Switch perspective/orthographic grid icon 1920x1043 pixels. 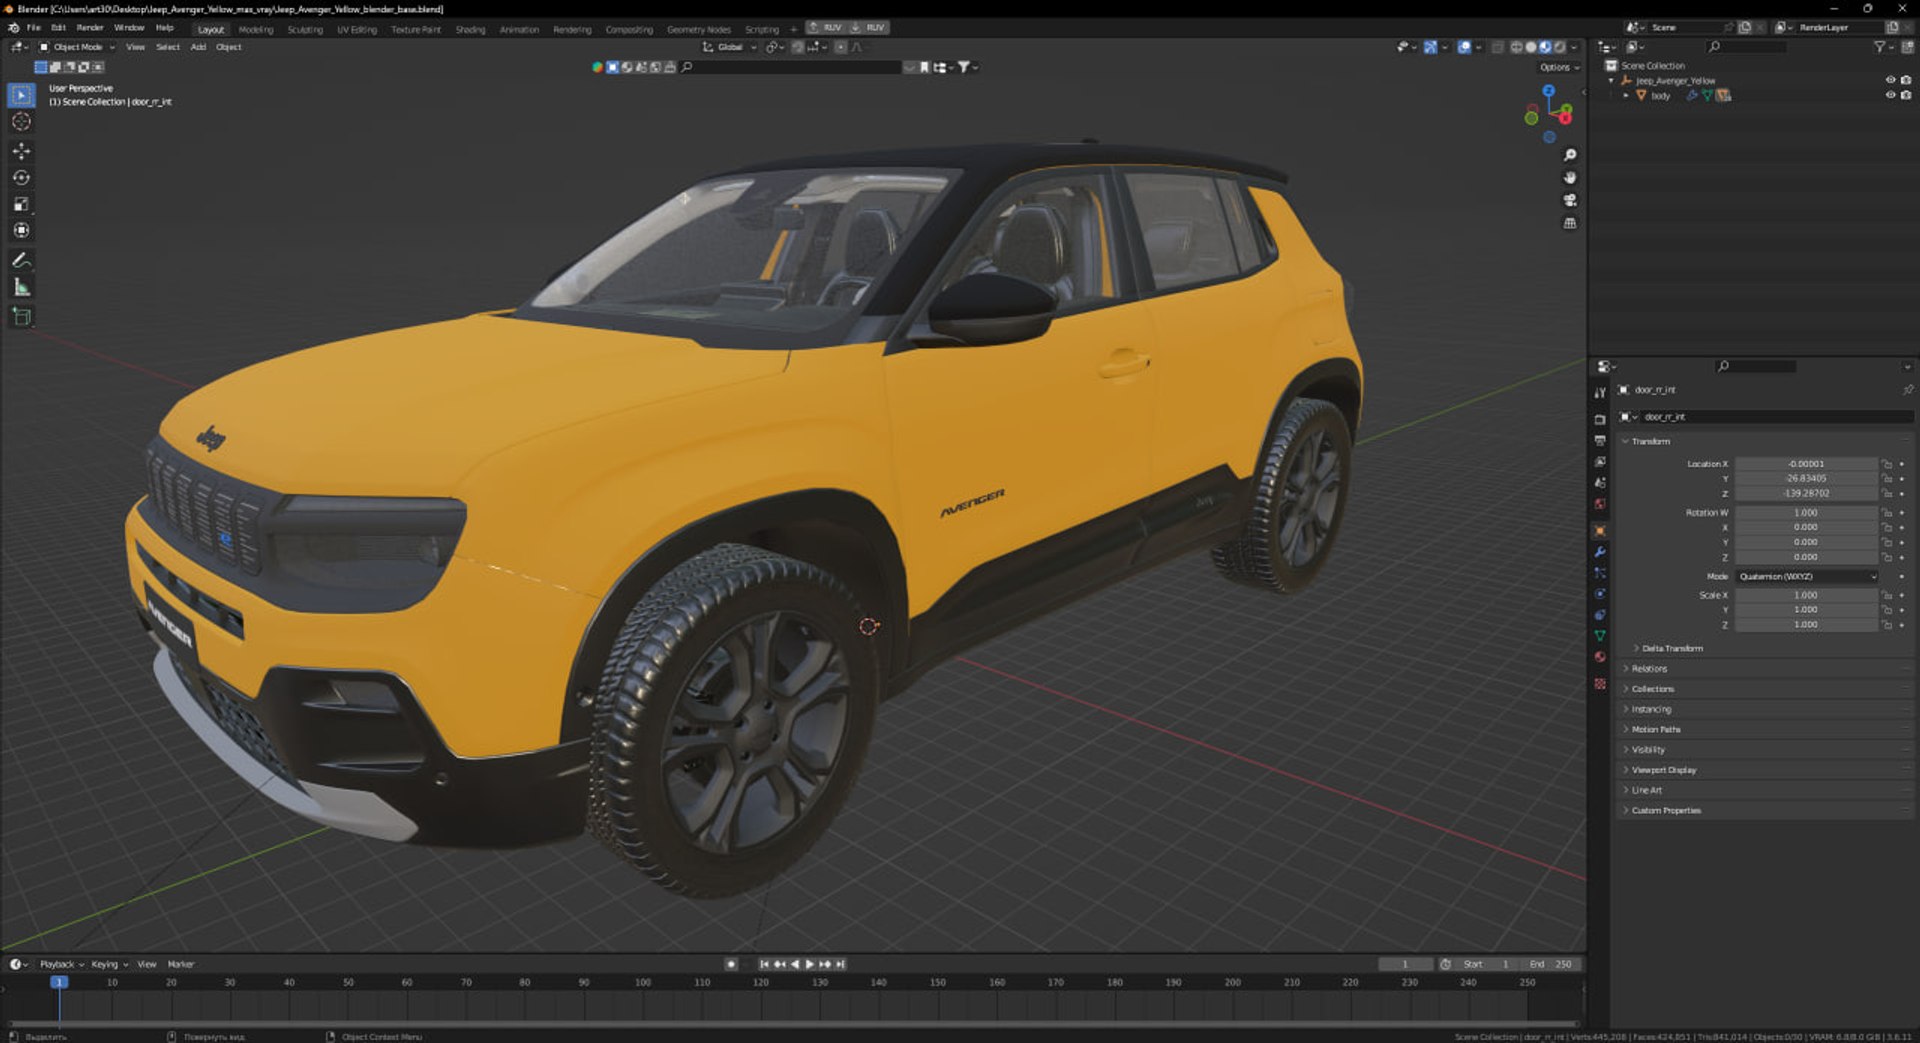coord(1570,223)
